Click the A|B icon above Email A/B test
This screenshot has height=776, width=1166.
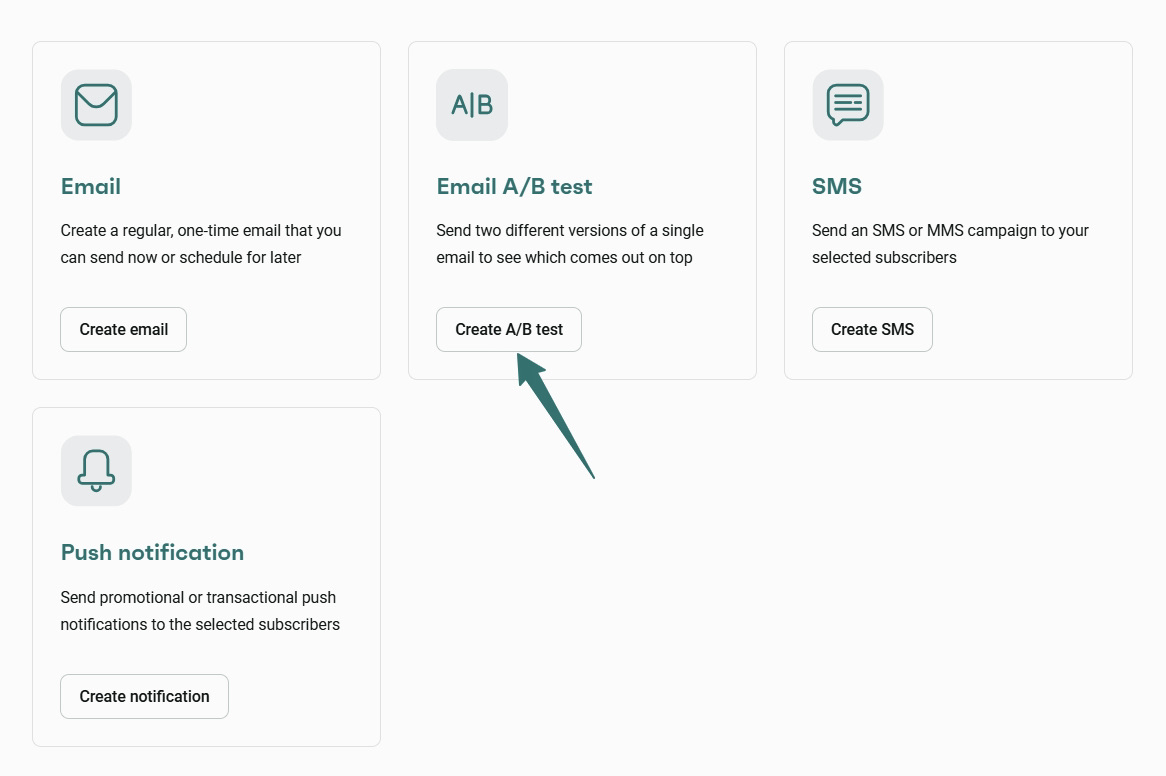point(471,104)
